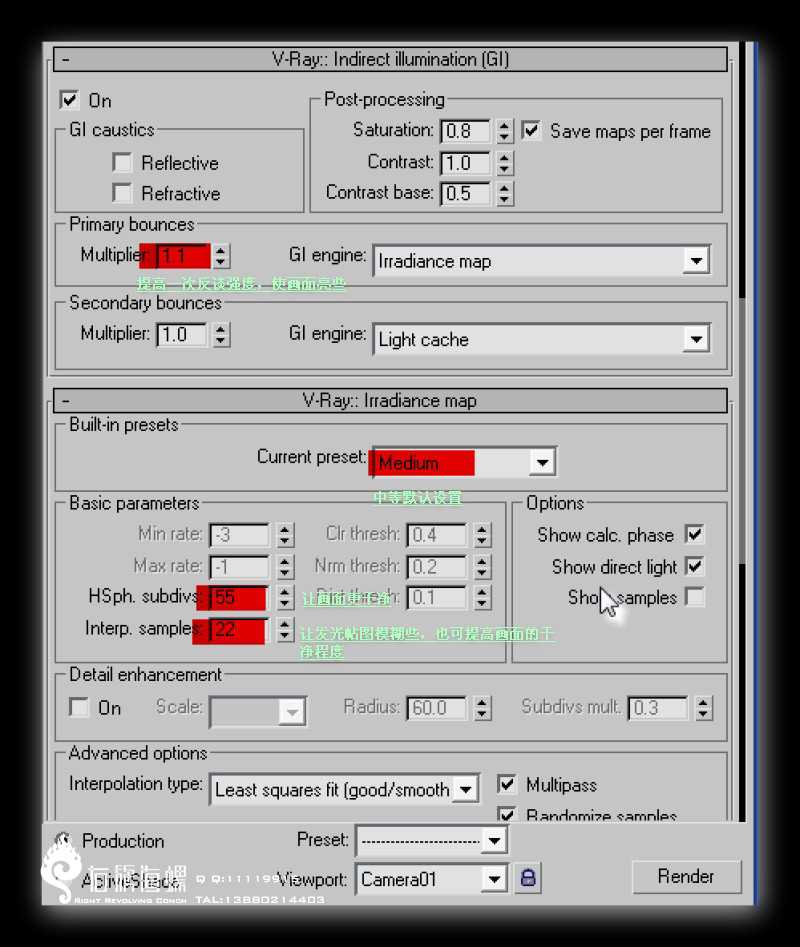The image size is (800, 947).
Task: Click the Interp. samples value field
Action: tap(238, 629)
